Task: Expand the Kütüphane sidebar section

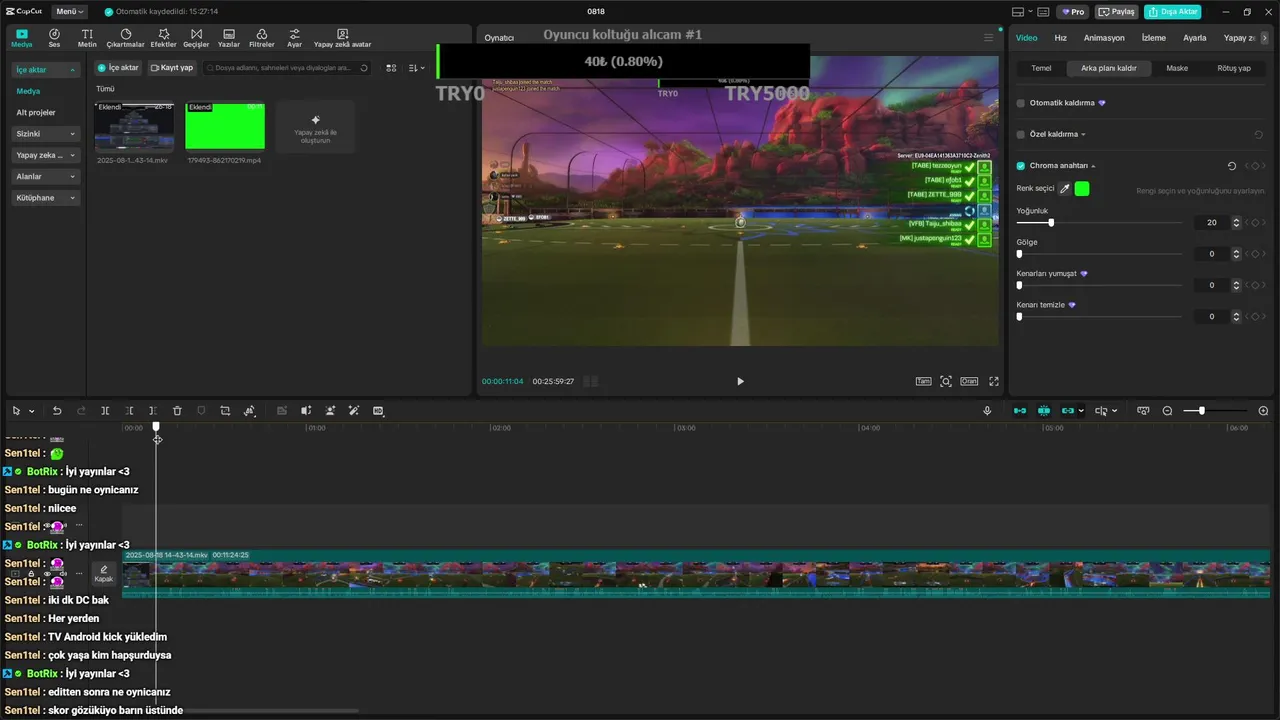Action: click(46, 198)
